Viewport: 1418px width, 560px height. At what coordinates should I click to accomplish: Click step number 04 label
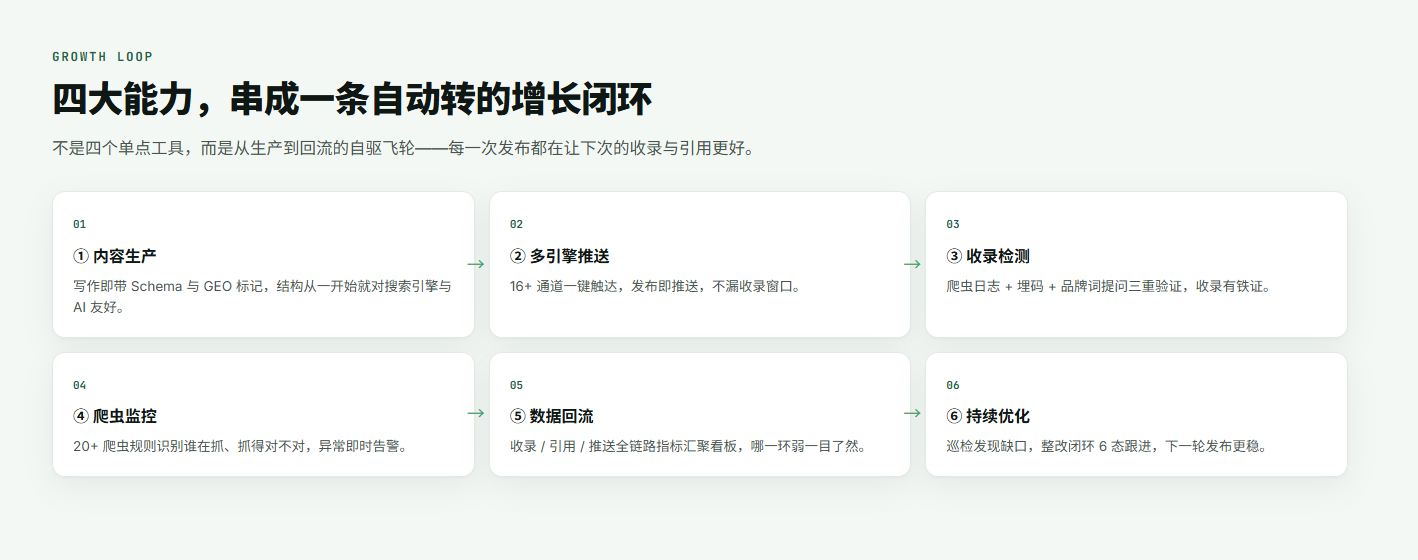point(80,385)
